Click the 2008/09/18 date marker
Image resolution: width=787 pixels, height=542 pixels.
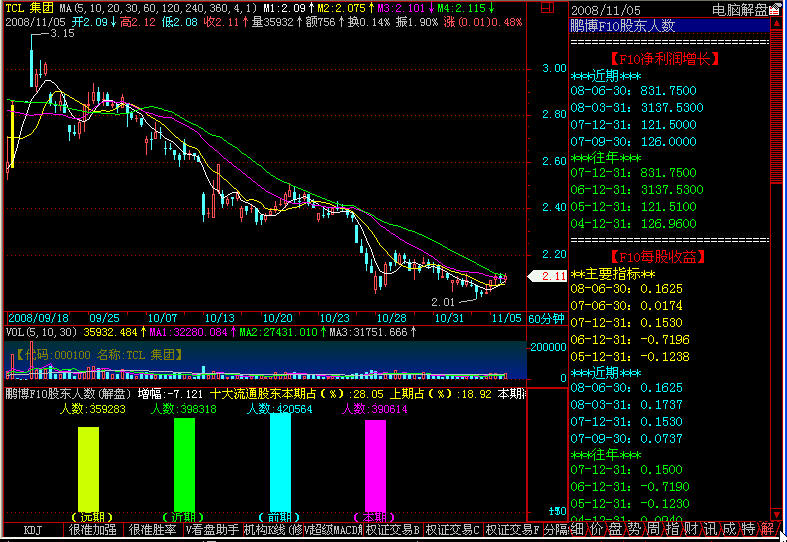[39, 318]
